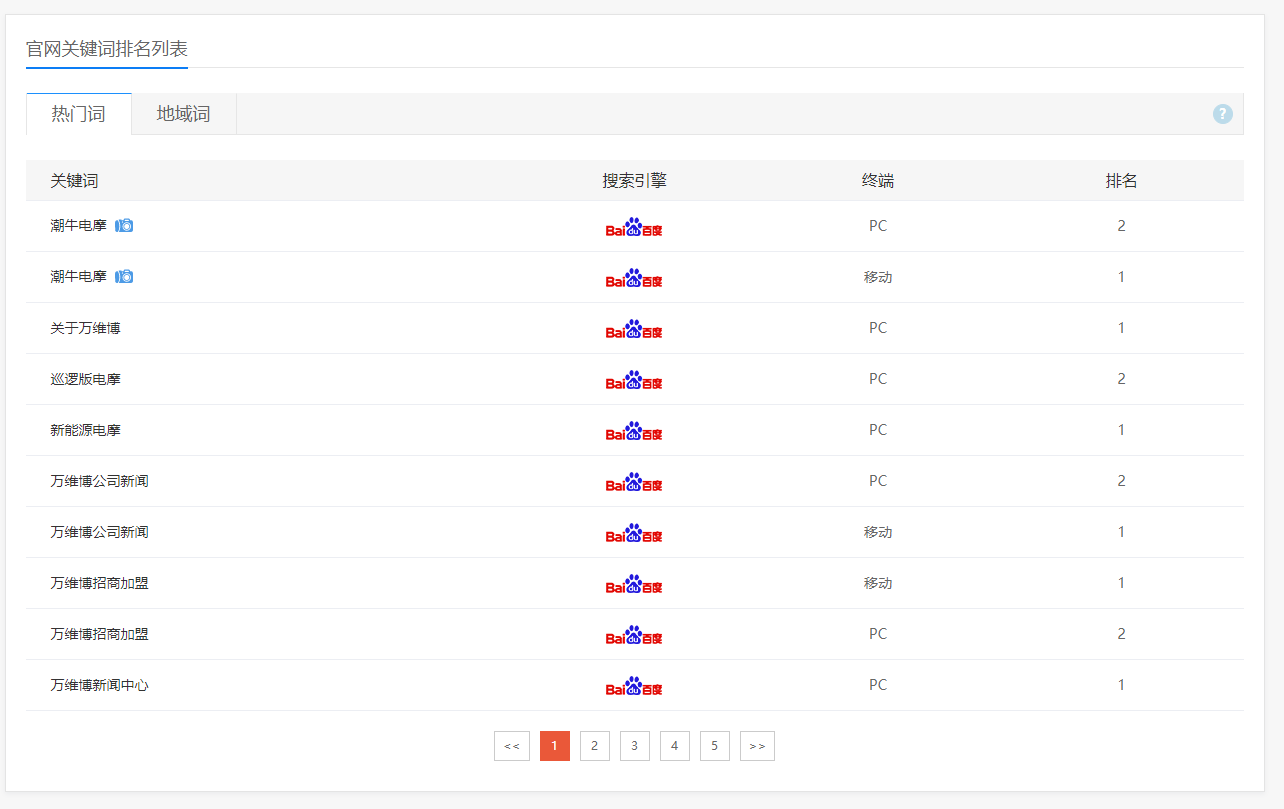Select page 1 in pagination

click(555, 746)
